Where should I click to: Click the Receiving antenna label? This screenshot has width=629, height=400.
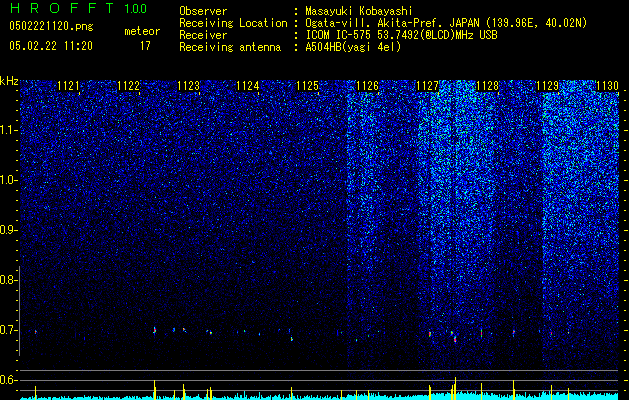[230, 47]
